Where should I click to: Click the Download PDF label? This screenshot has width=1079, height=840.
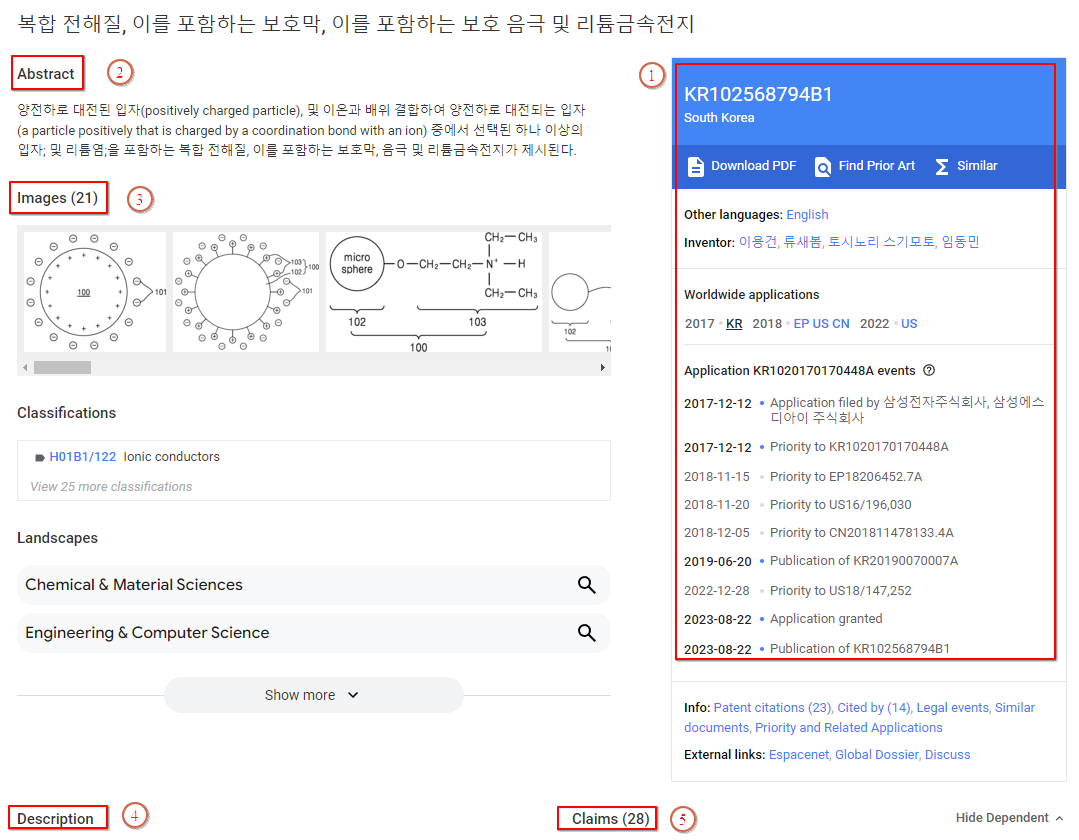[x=754, y=166]
